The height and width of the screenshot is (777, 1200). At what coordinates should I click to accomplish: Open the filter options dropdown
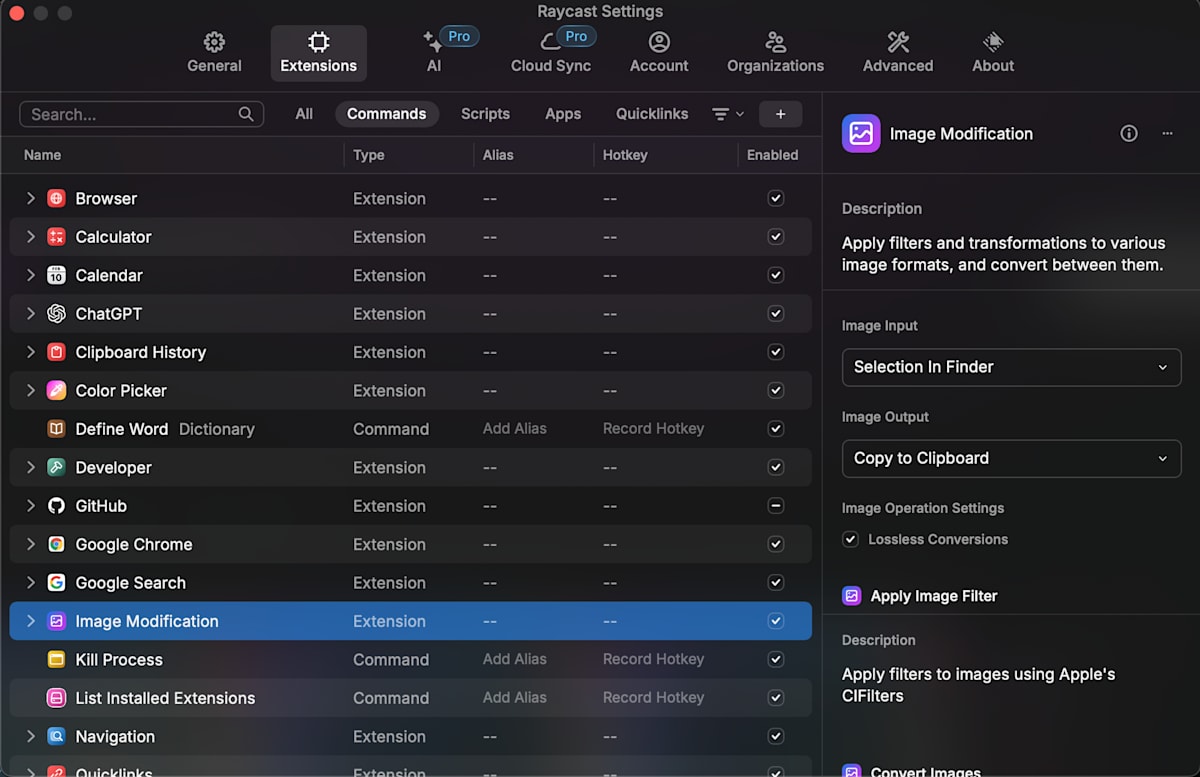[727, 114]
